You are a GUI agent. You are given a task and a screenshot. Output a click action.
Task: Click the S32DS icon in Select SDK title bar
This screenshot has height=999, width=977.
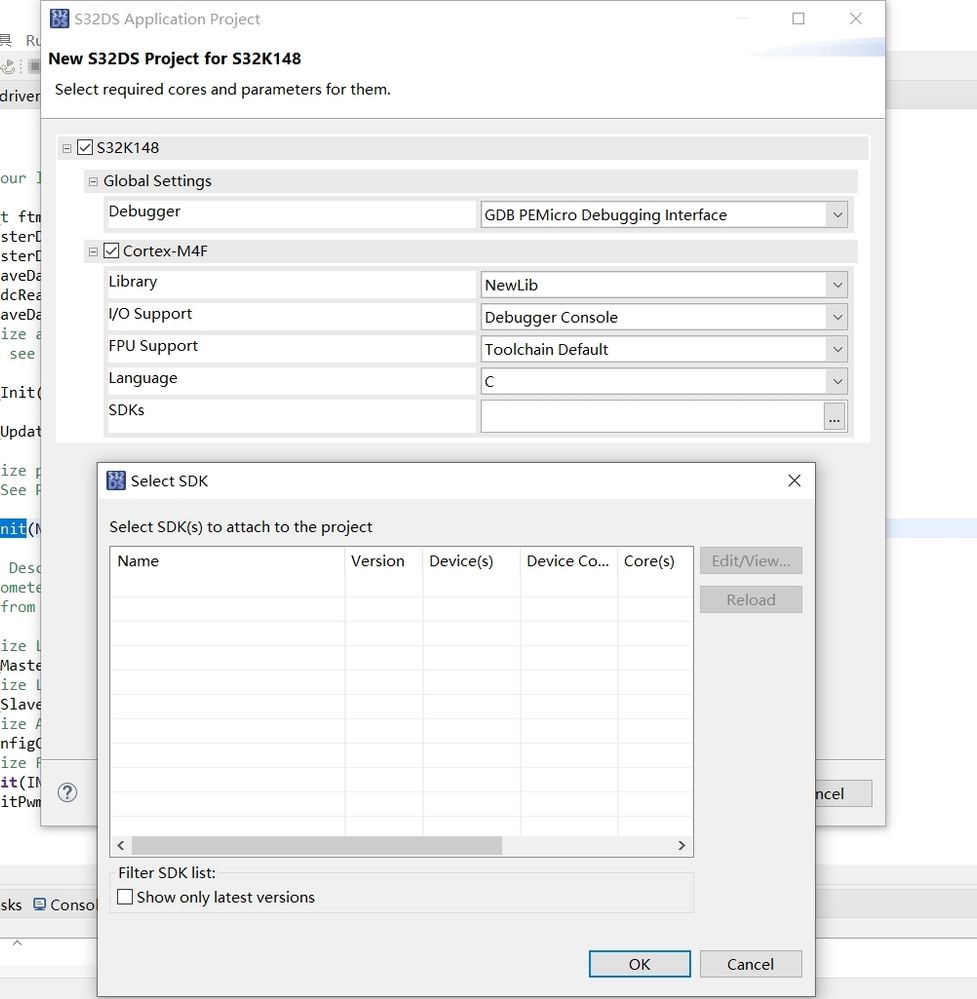click(115, 480)
